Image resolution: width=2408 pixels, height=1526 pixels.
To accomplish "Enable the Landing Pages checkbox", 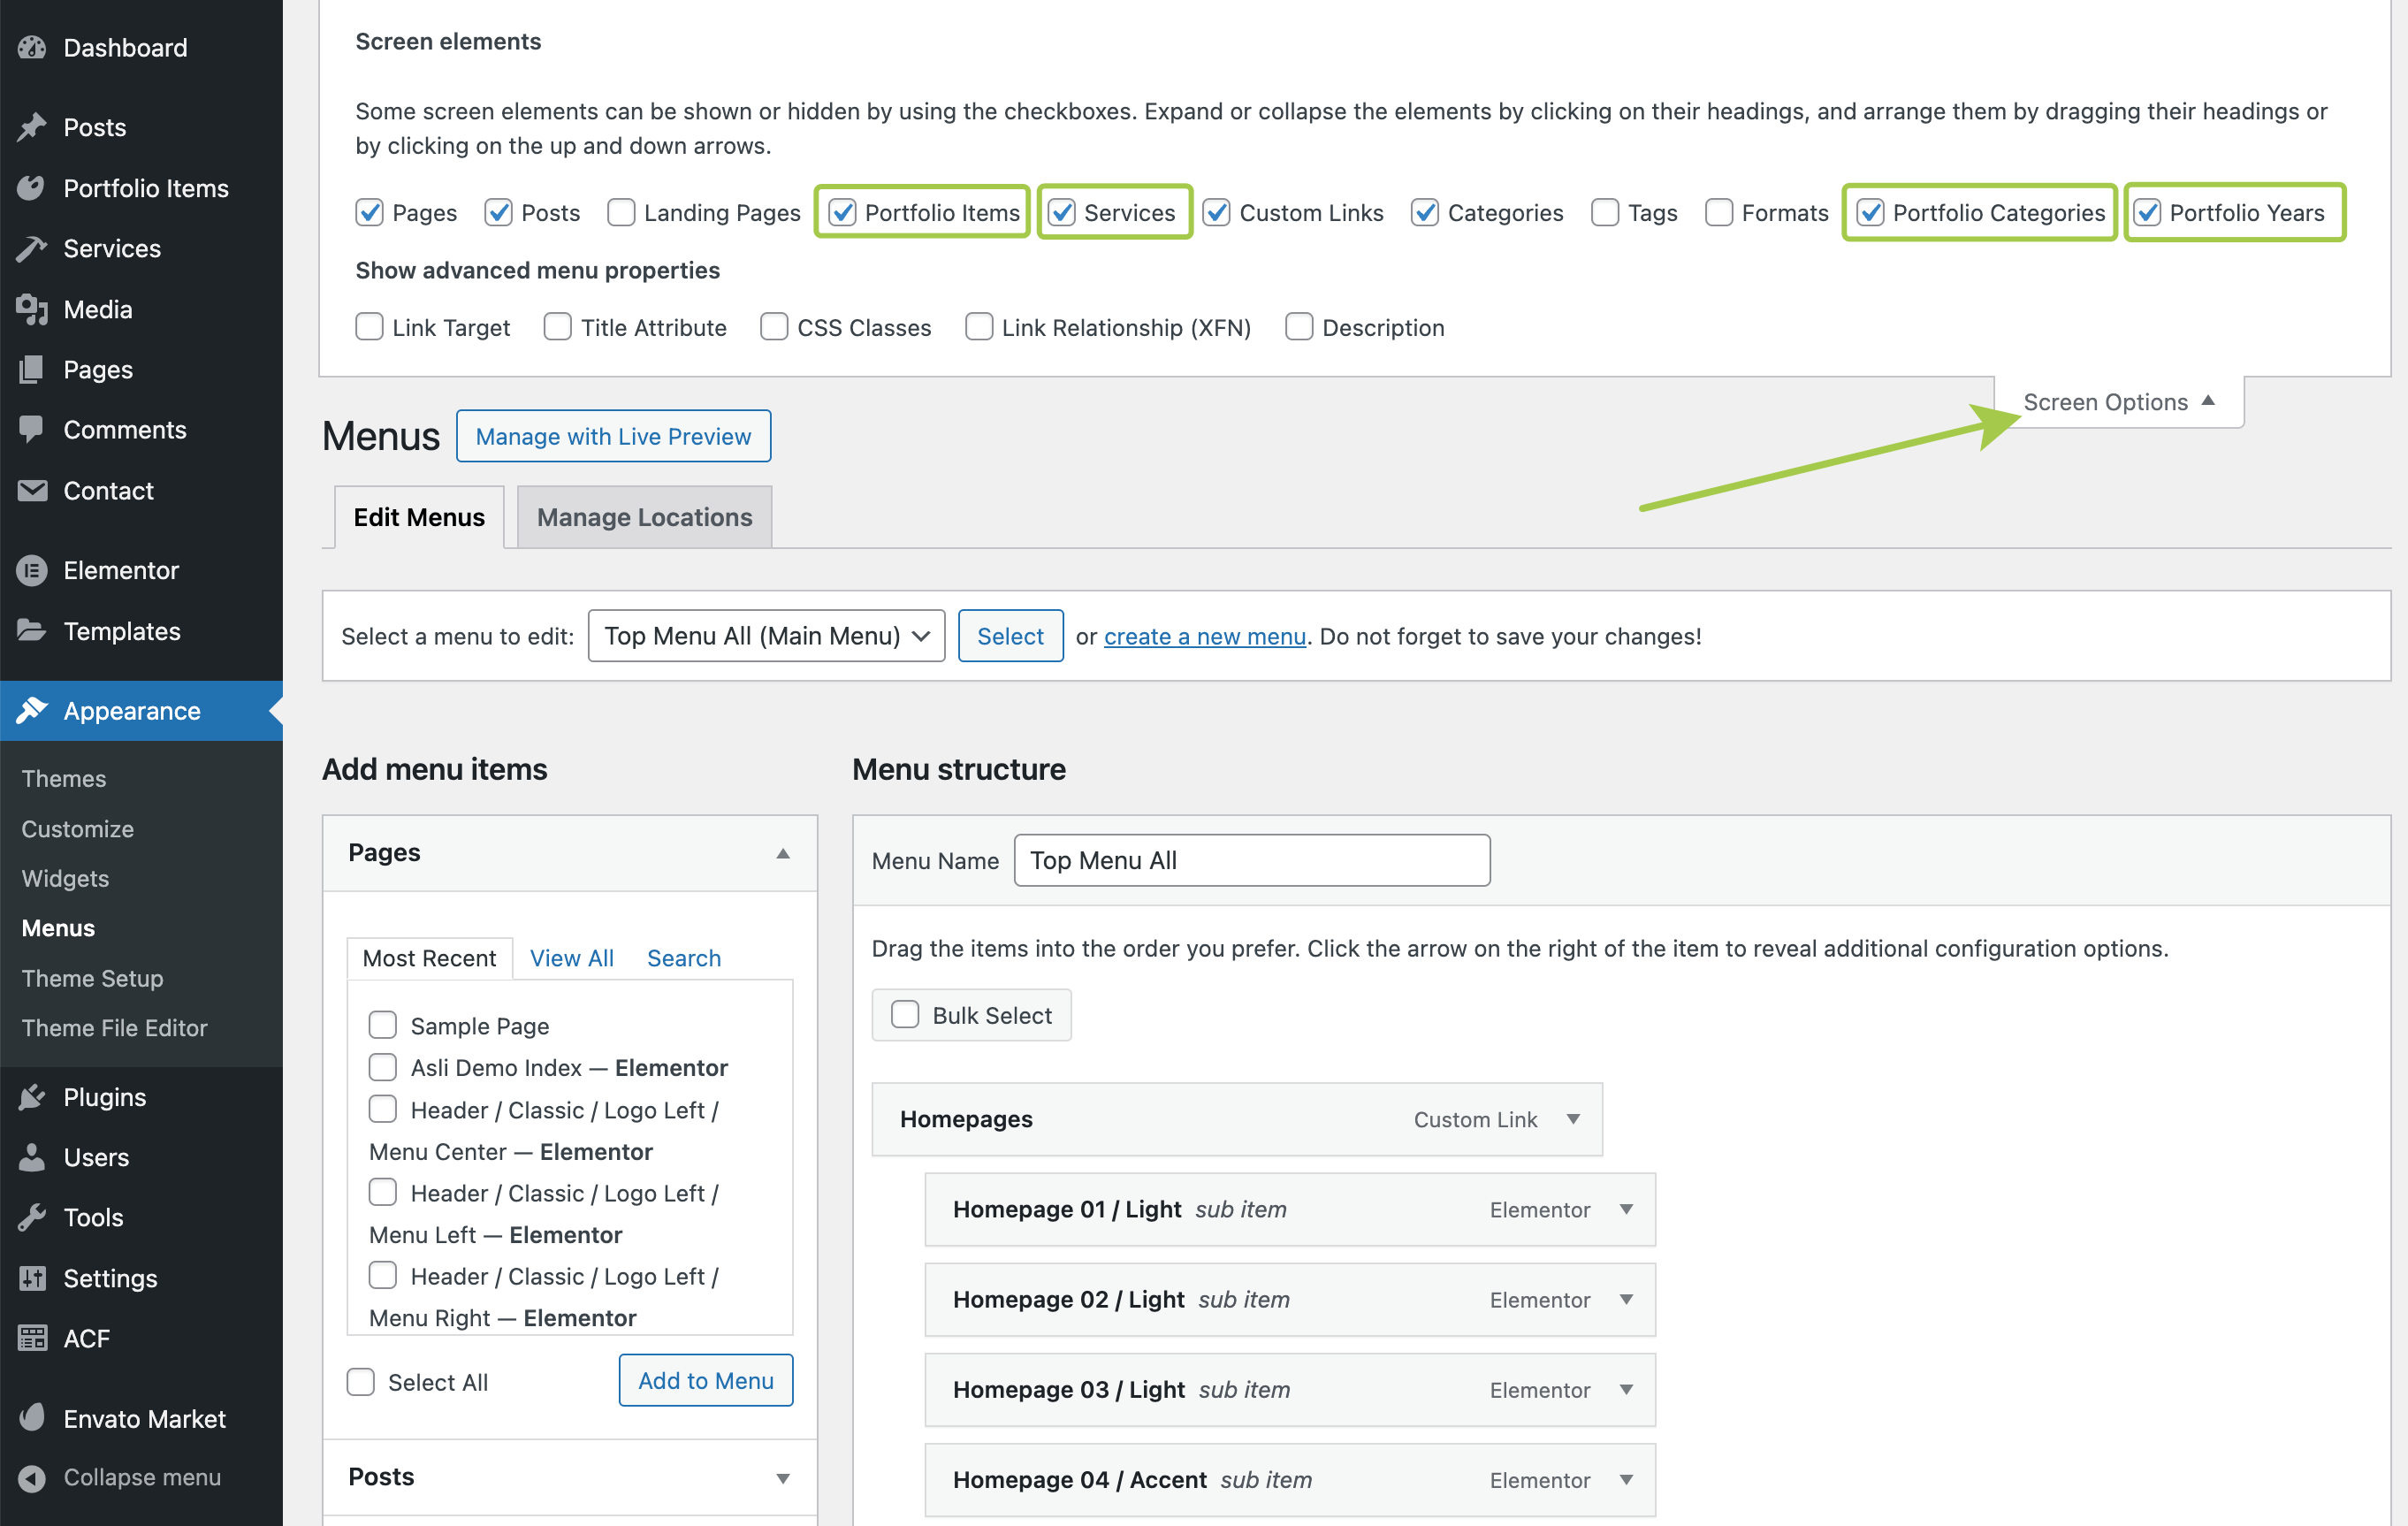I will [621, 212].
